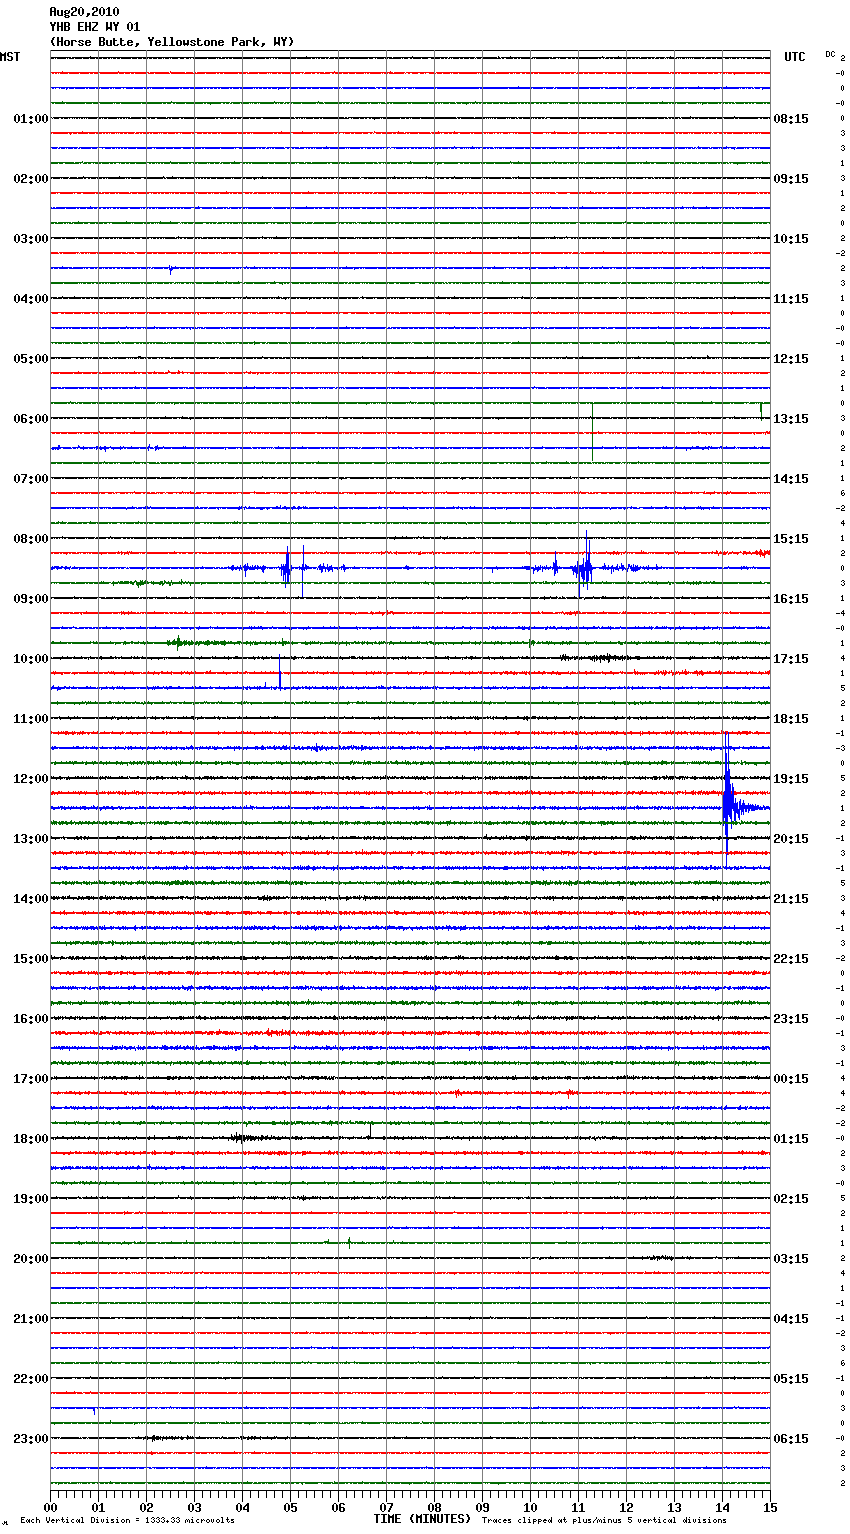Click the 01:15 UTC time label

pyautogui.click(x=791, y=1139)
